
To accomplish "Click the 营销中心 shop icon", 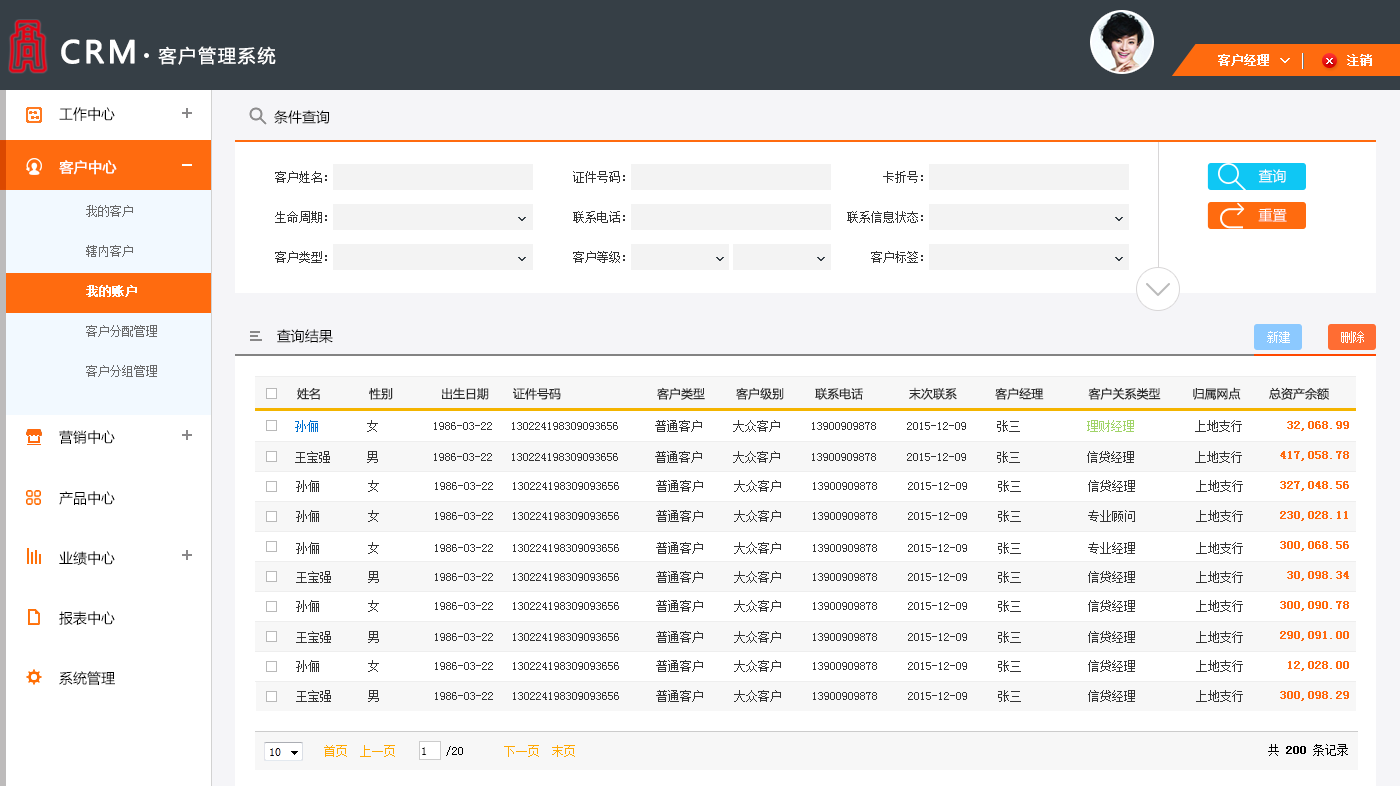I will click(34, 437).
